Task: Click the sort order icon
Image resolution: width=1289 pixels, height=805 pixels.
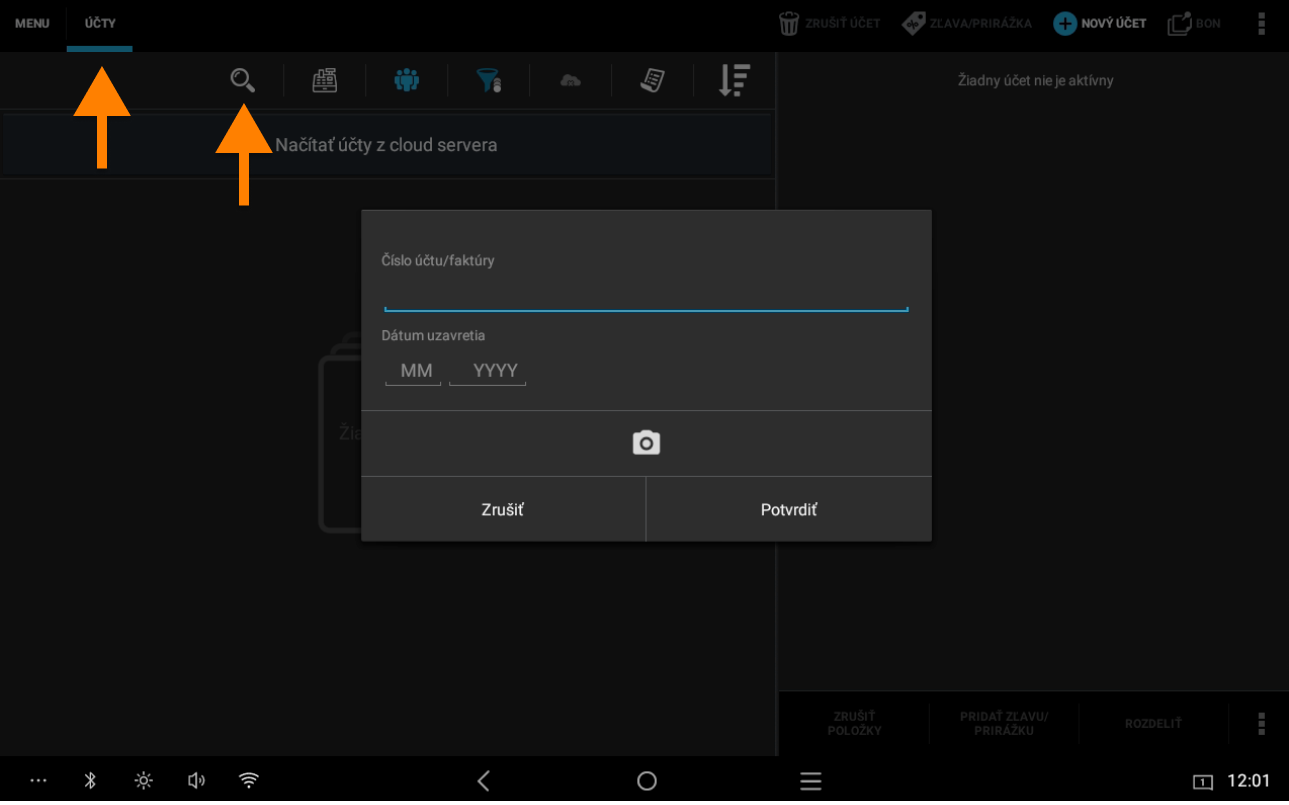Action: point(734,80)
